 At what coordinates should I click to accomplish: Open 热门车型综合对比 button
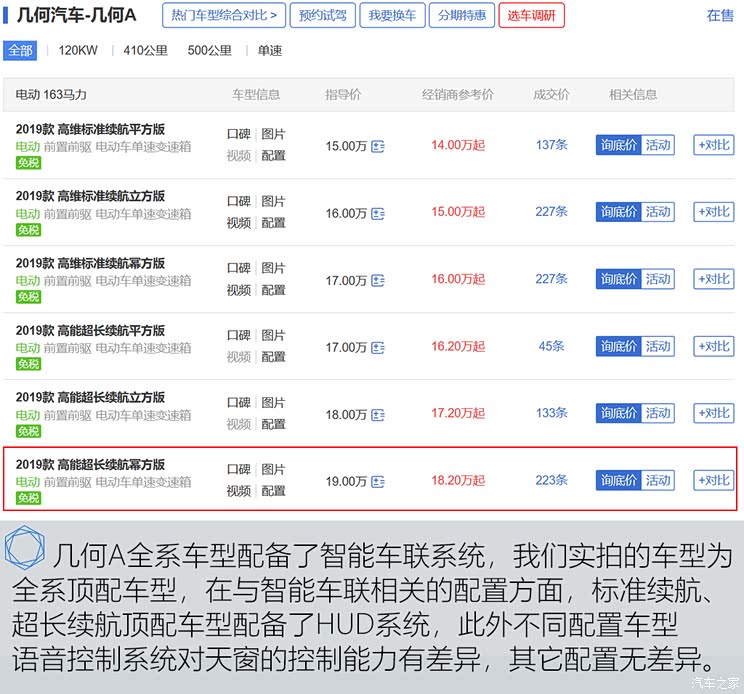point(224,15)
